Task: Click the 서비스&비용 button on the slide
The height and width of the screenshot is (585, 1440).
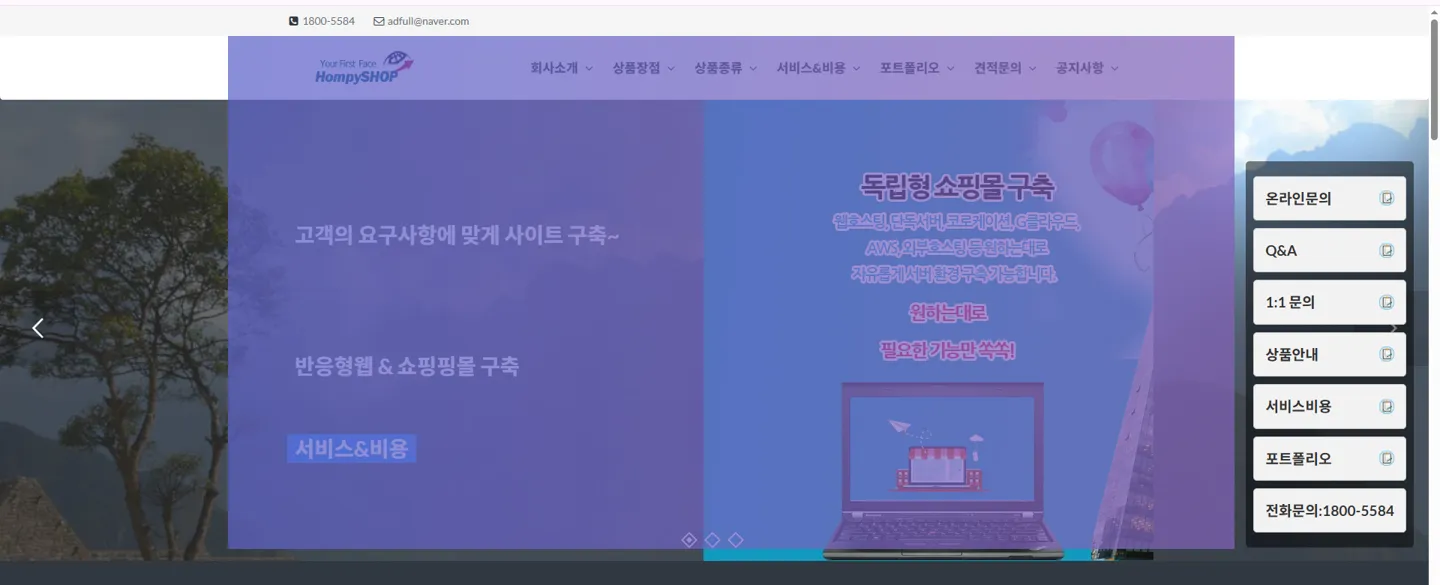Action: coord(351,449)
